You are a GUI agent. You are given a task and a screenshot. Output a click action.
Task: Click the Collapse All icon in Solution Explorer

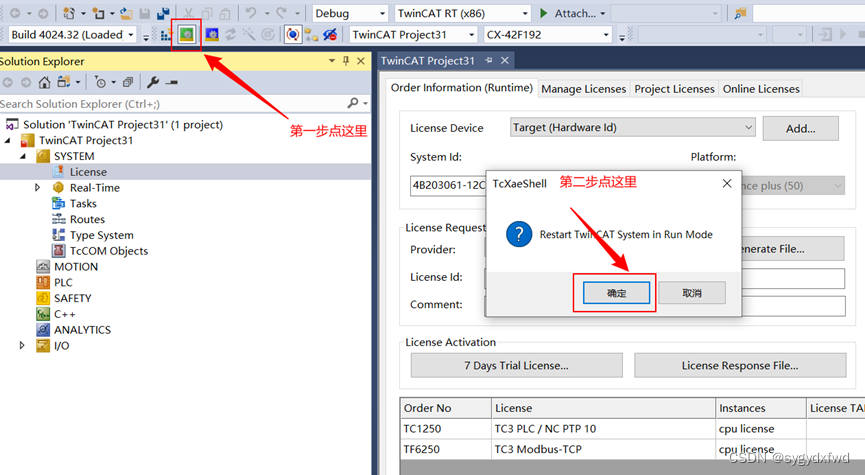[x=128, y=82]
